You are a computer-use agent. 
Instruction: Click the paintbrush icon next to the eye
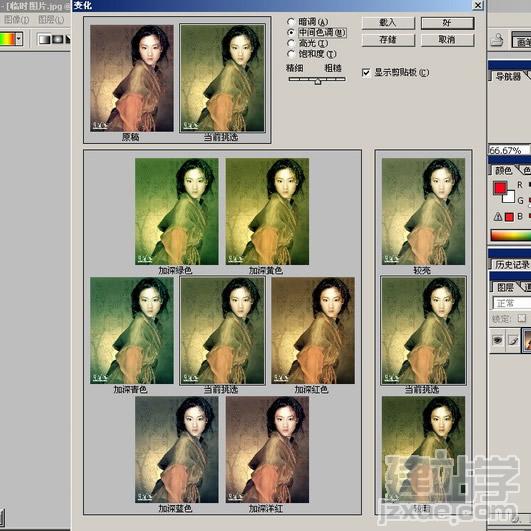[513, 341]
